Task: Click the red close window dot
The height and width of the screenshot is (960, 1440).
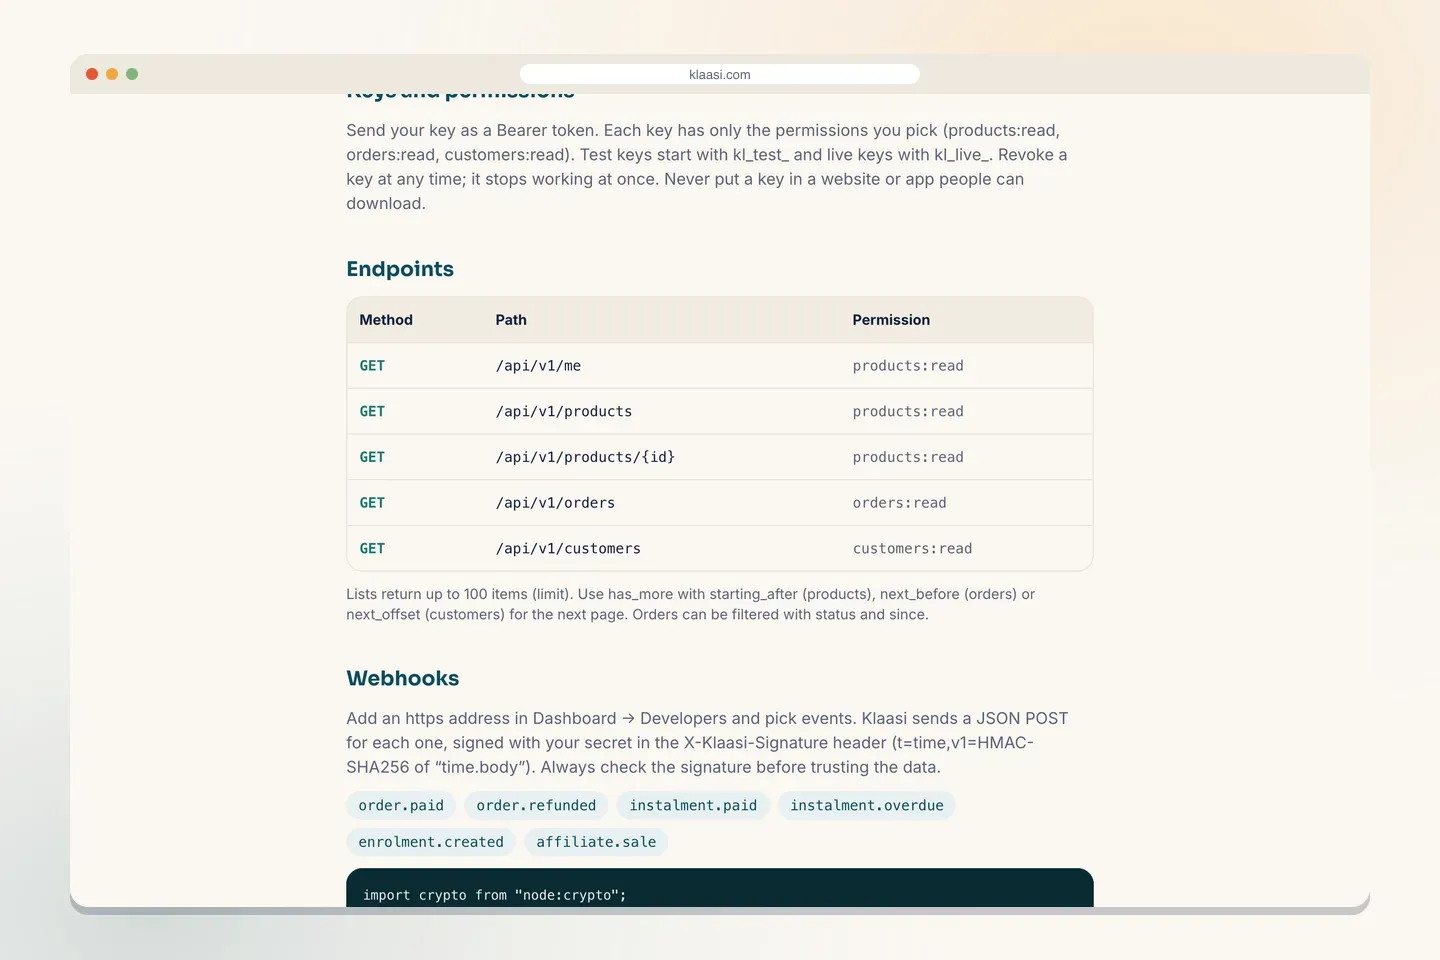Action: (x=92, y=74)
